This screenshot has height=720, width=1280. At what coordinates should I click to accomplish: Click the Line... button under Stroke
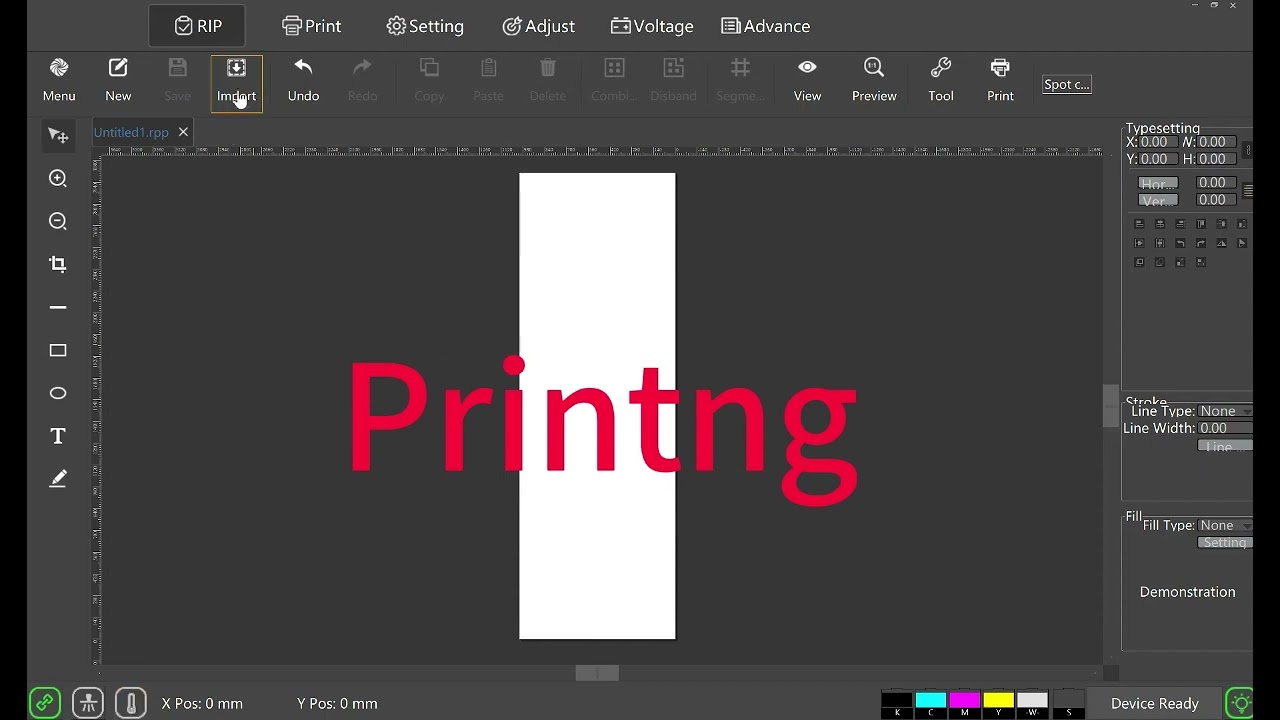pos(1225,446)
